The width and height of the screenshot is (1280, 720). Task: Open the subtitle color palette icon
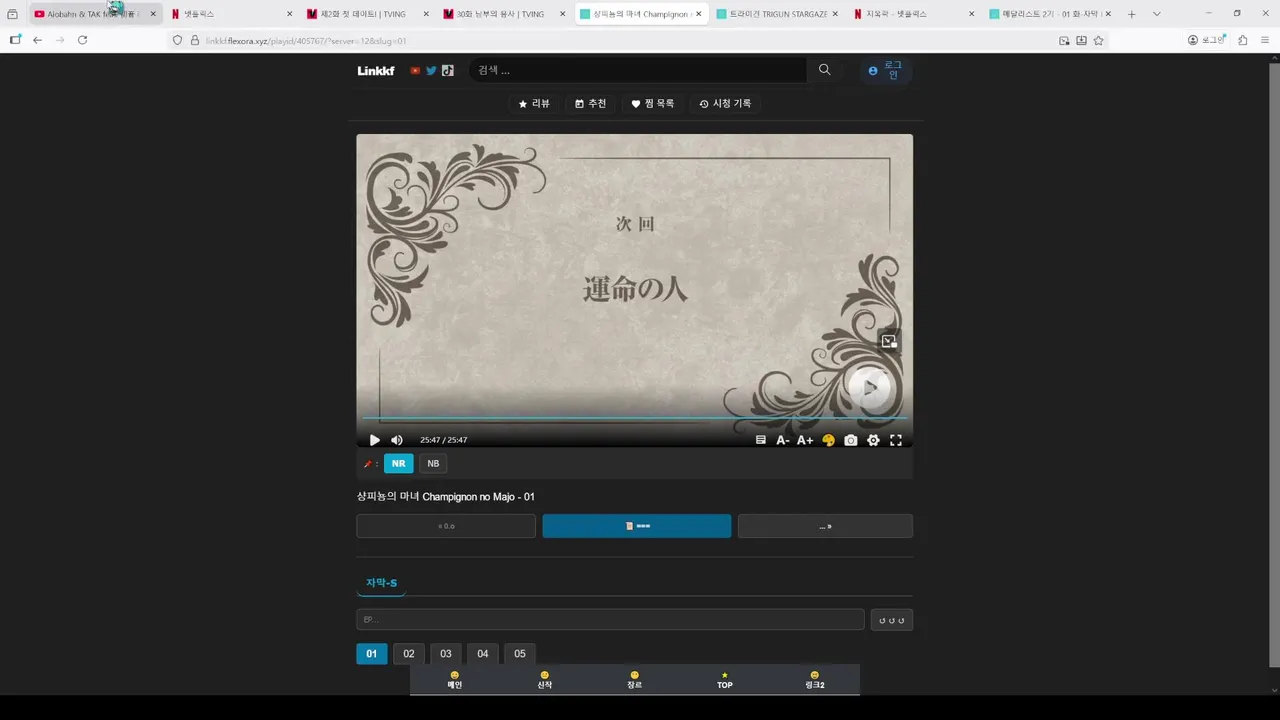click(828, 440)
